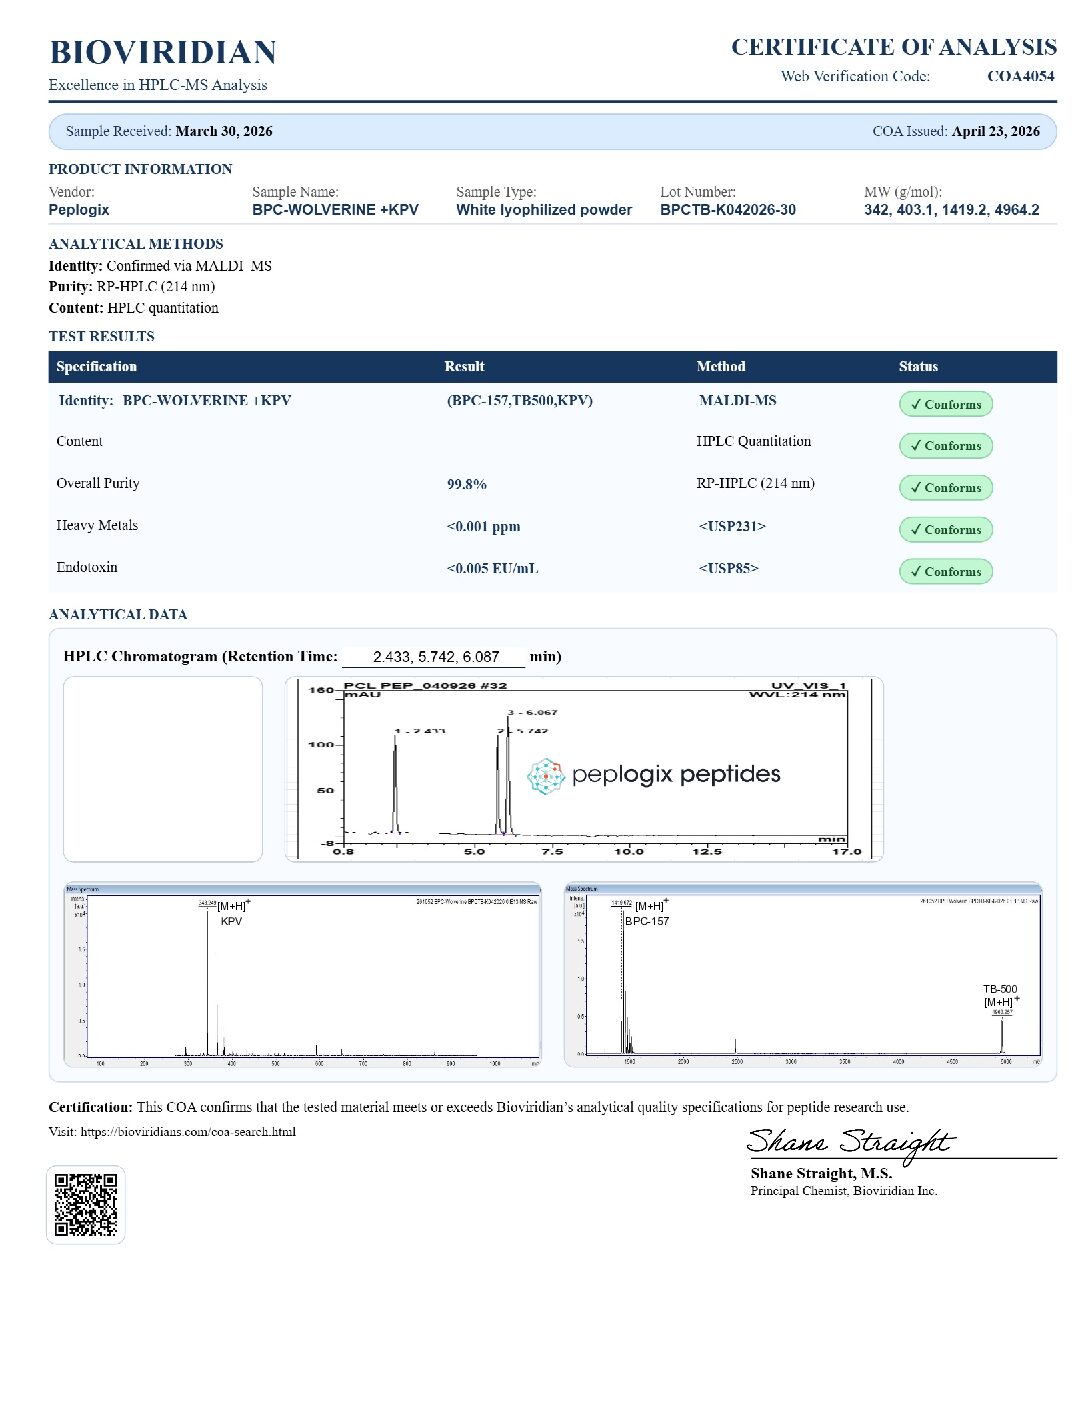Click the RP-HPLC (214 nm) method cell in the table
Image resolution: width=1088 pixels, height=1408 pixels.
click(756, 483)
